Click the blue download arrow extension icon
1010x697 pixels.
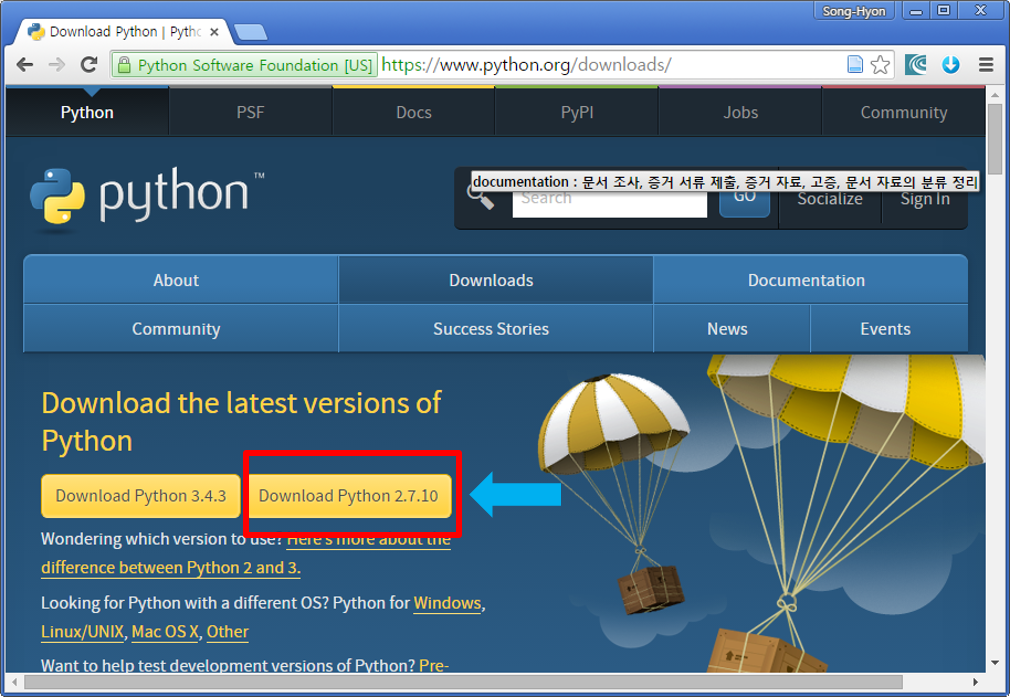coord(950,65)
